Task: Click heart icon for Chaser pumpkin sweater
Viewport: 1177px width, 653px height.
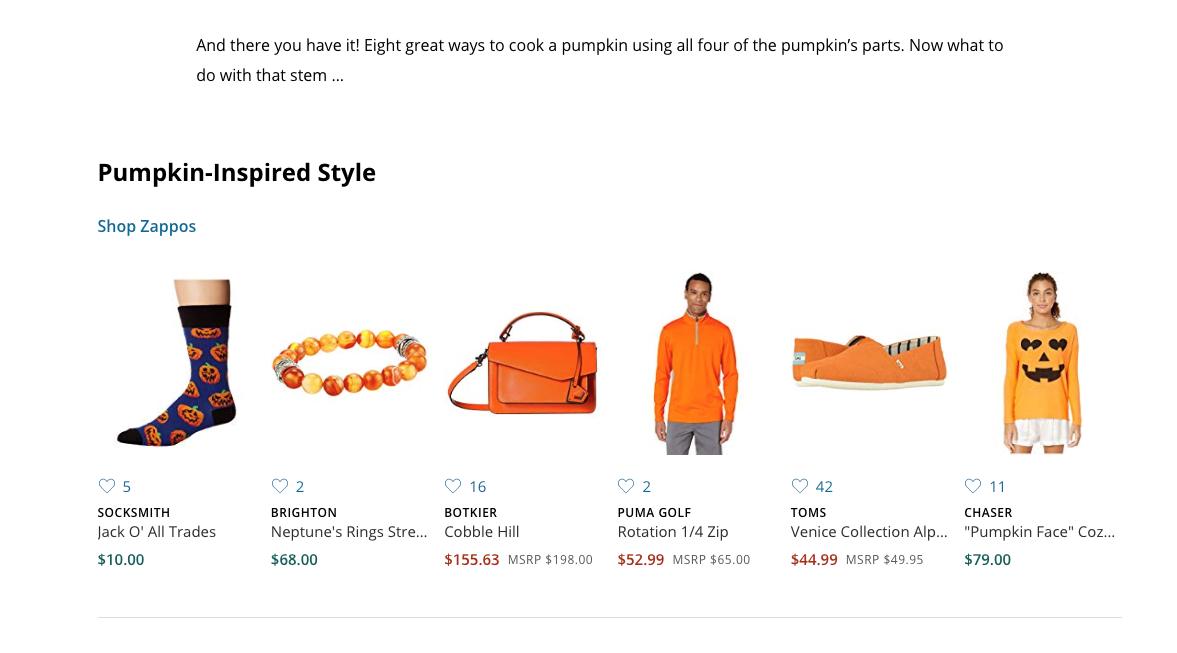Action: point(973,486)
